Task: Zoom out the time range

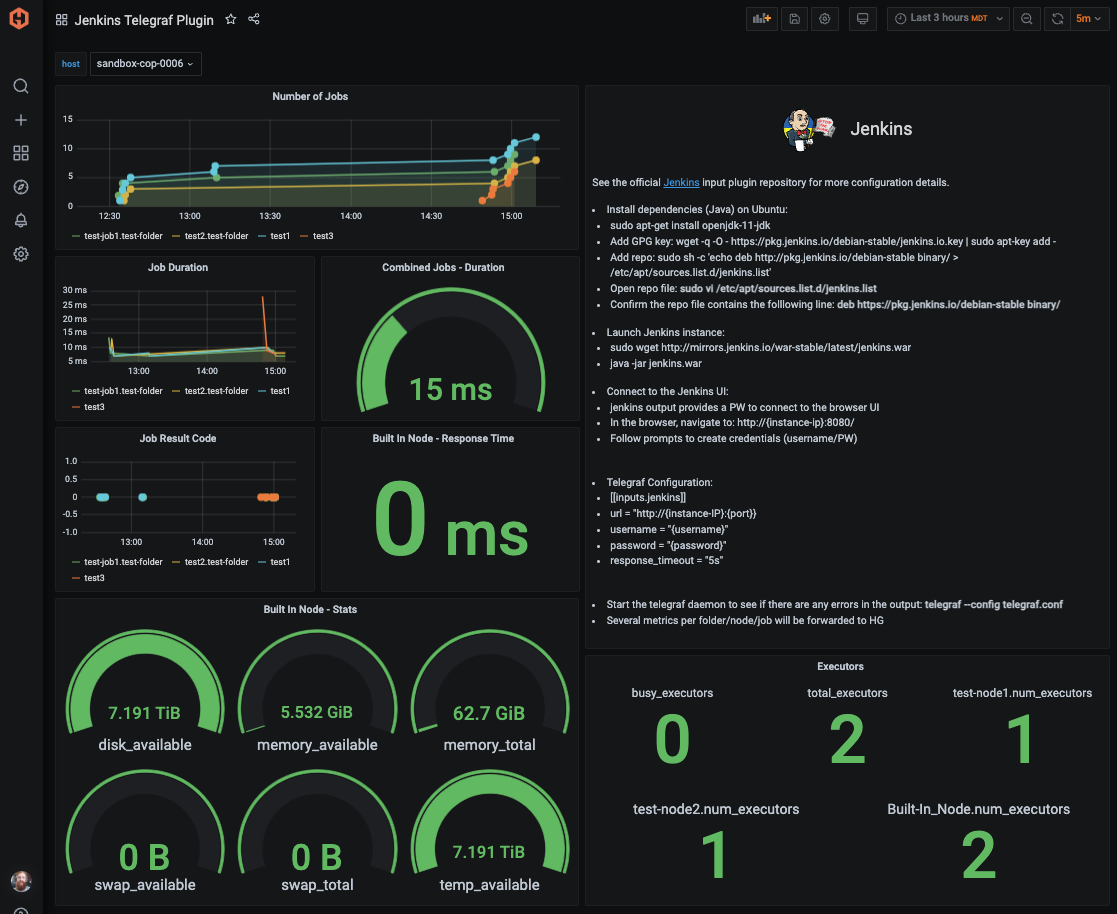Action: pyautogui.click(x=1027, y=19)
